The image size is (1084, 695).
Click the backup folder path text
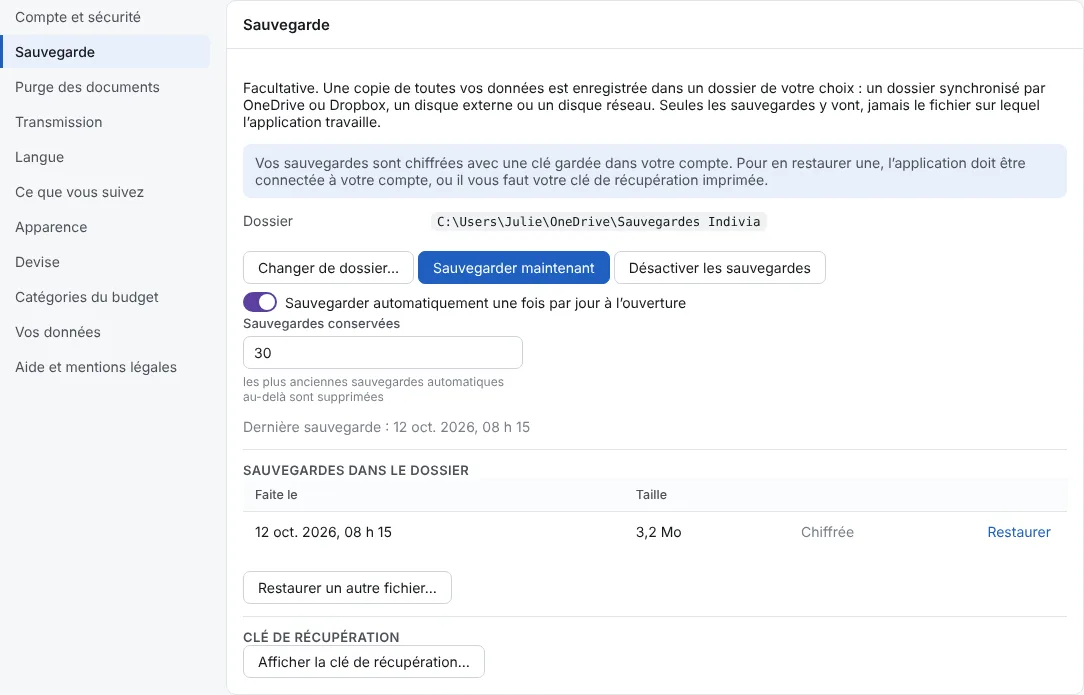pyautogui.click(x=599, y=221)
